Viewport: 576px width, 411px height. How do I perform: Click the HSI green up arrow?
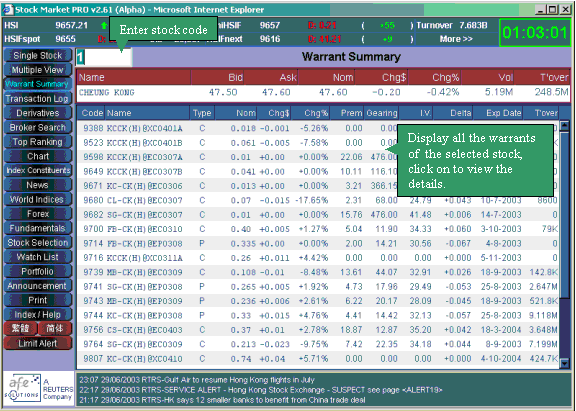(x=104, y=25)
